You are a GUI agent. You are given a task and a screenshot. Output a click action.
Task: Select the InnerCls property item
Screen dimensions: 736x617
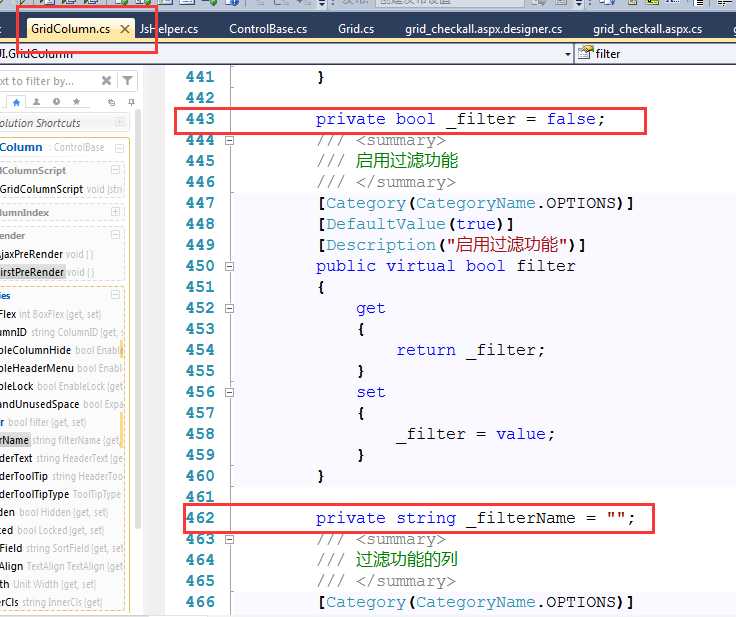click(51, 602)
